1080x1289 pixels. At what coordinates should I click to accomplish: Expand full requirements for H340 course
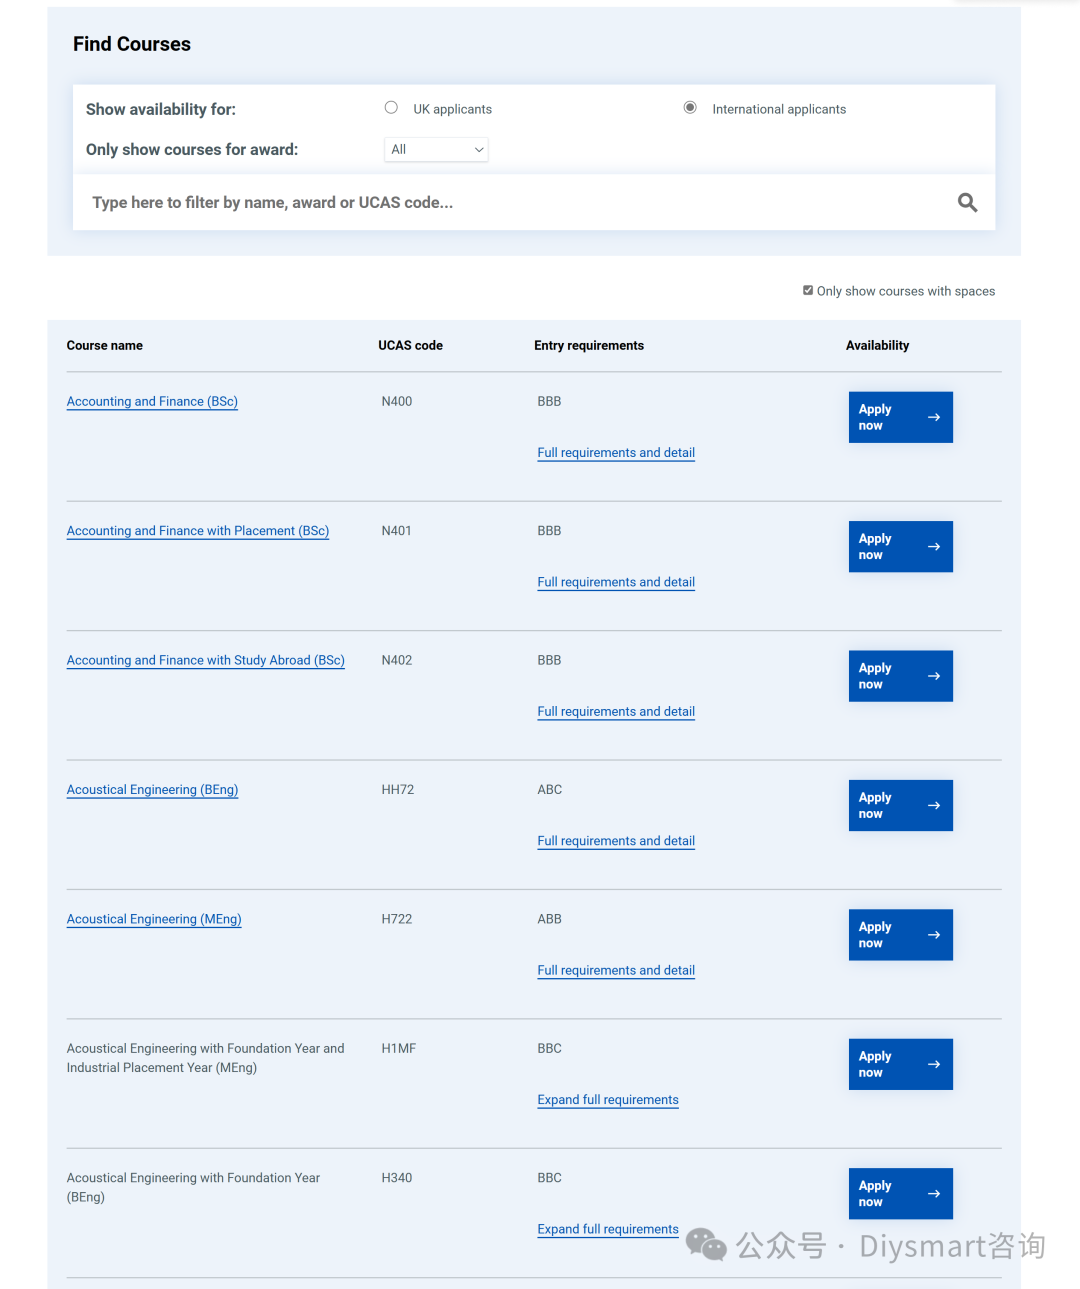[x=608, y=1229]
